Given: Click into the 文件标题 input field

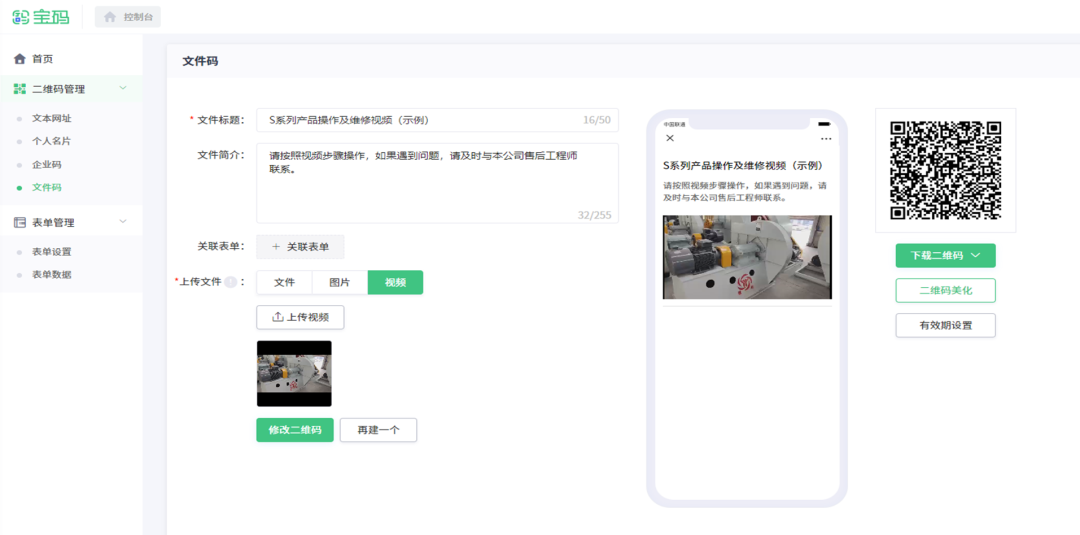Looking at the screenshot, I should point(420,120).
